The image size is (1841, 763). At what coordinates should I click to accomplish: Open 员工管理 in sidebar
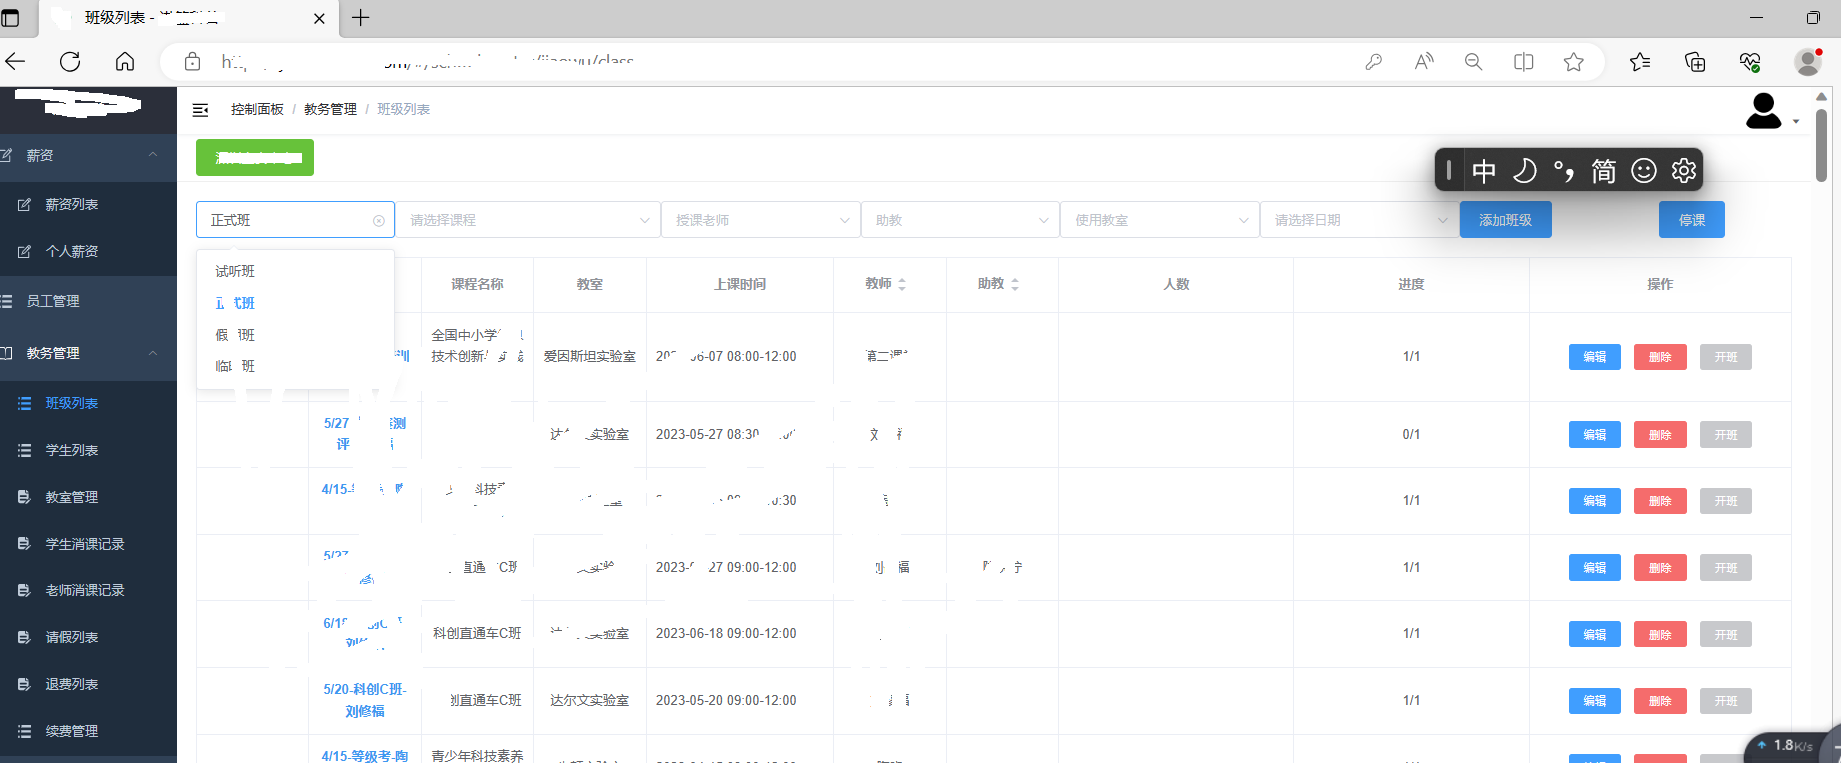(88, 301)
